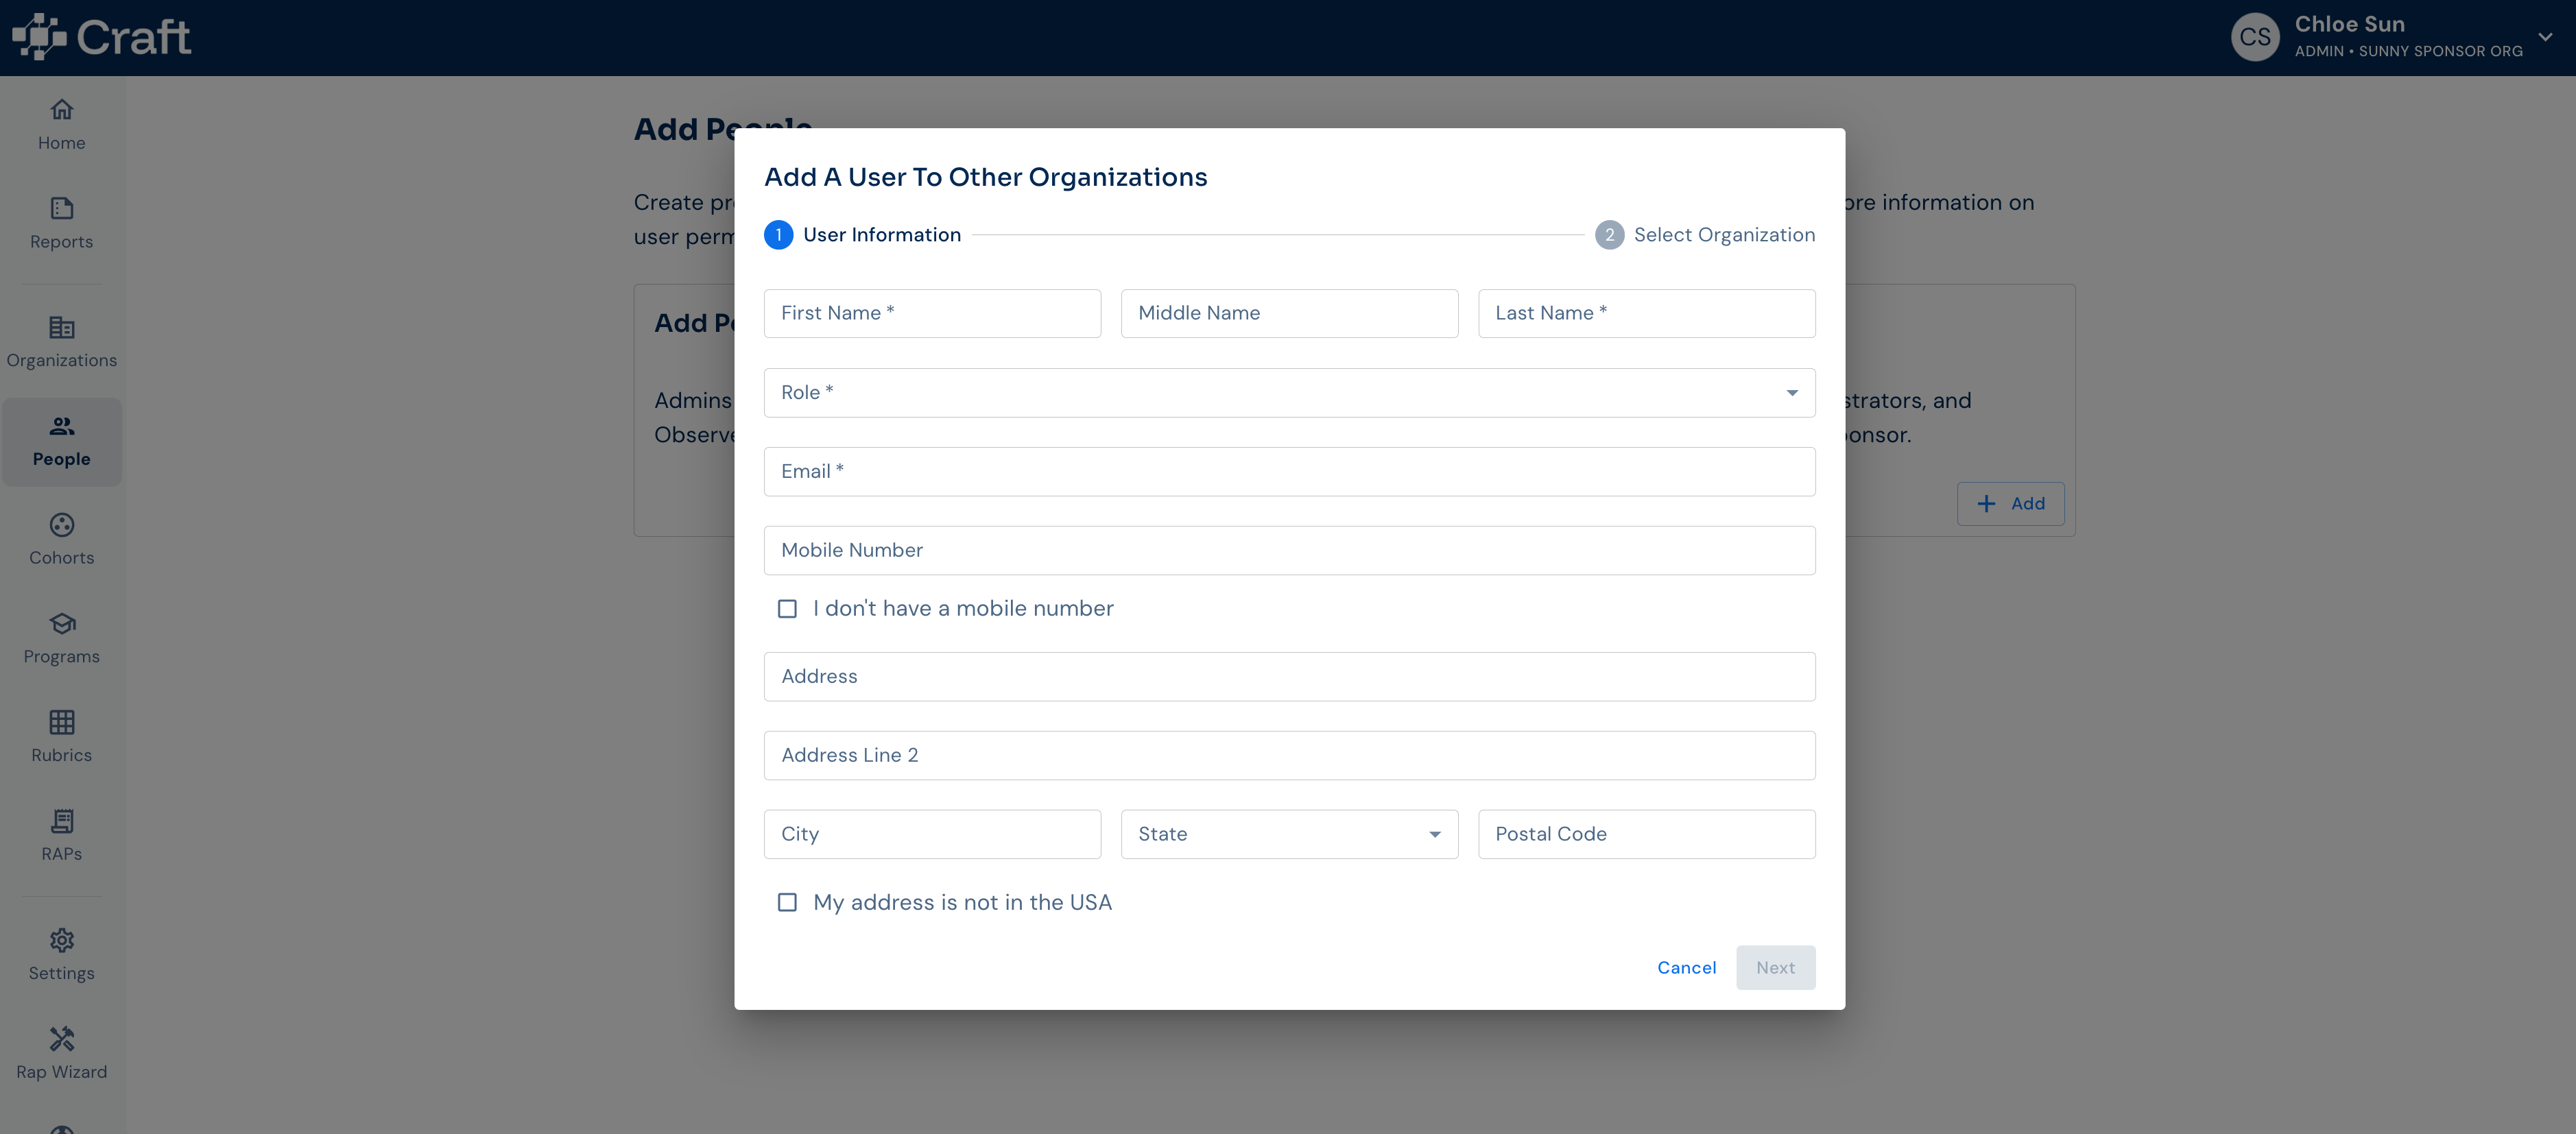The height and width of the screenshot is (1134, 2576).
Task: Open the Organizations building icon
Action: (62, 327)
